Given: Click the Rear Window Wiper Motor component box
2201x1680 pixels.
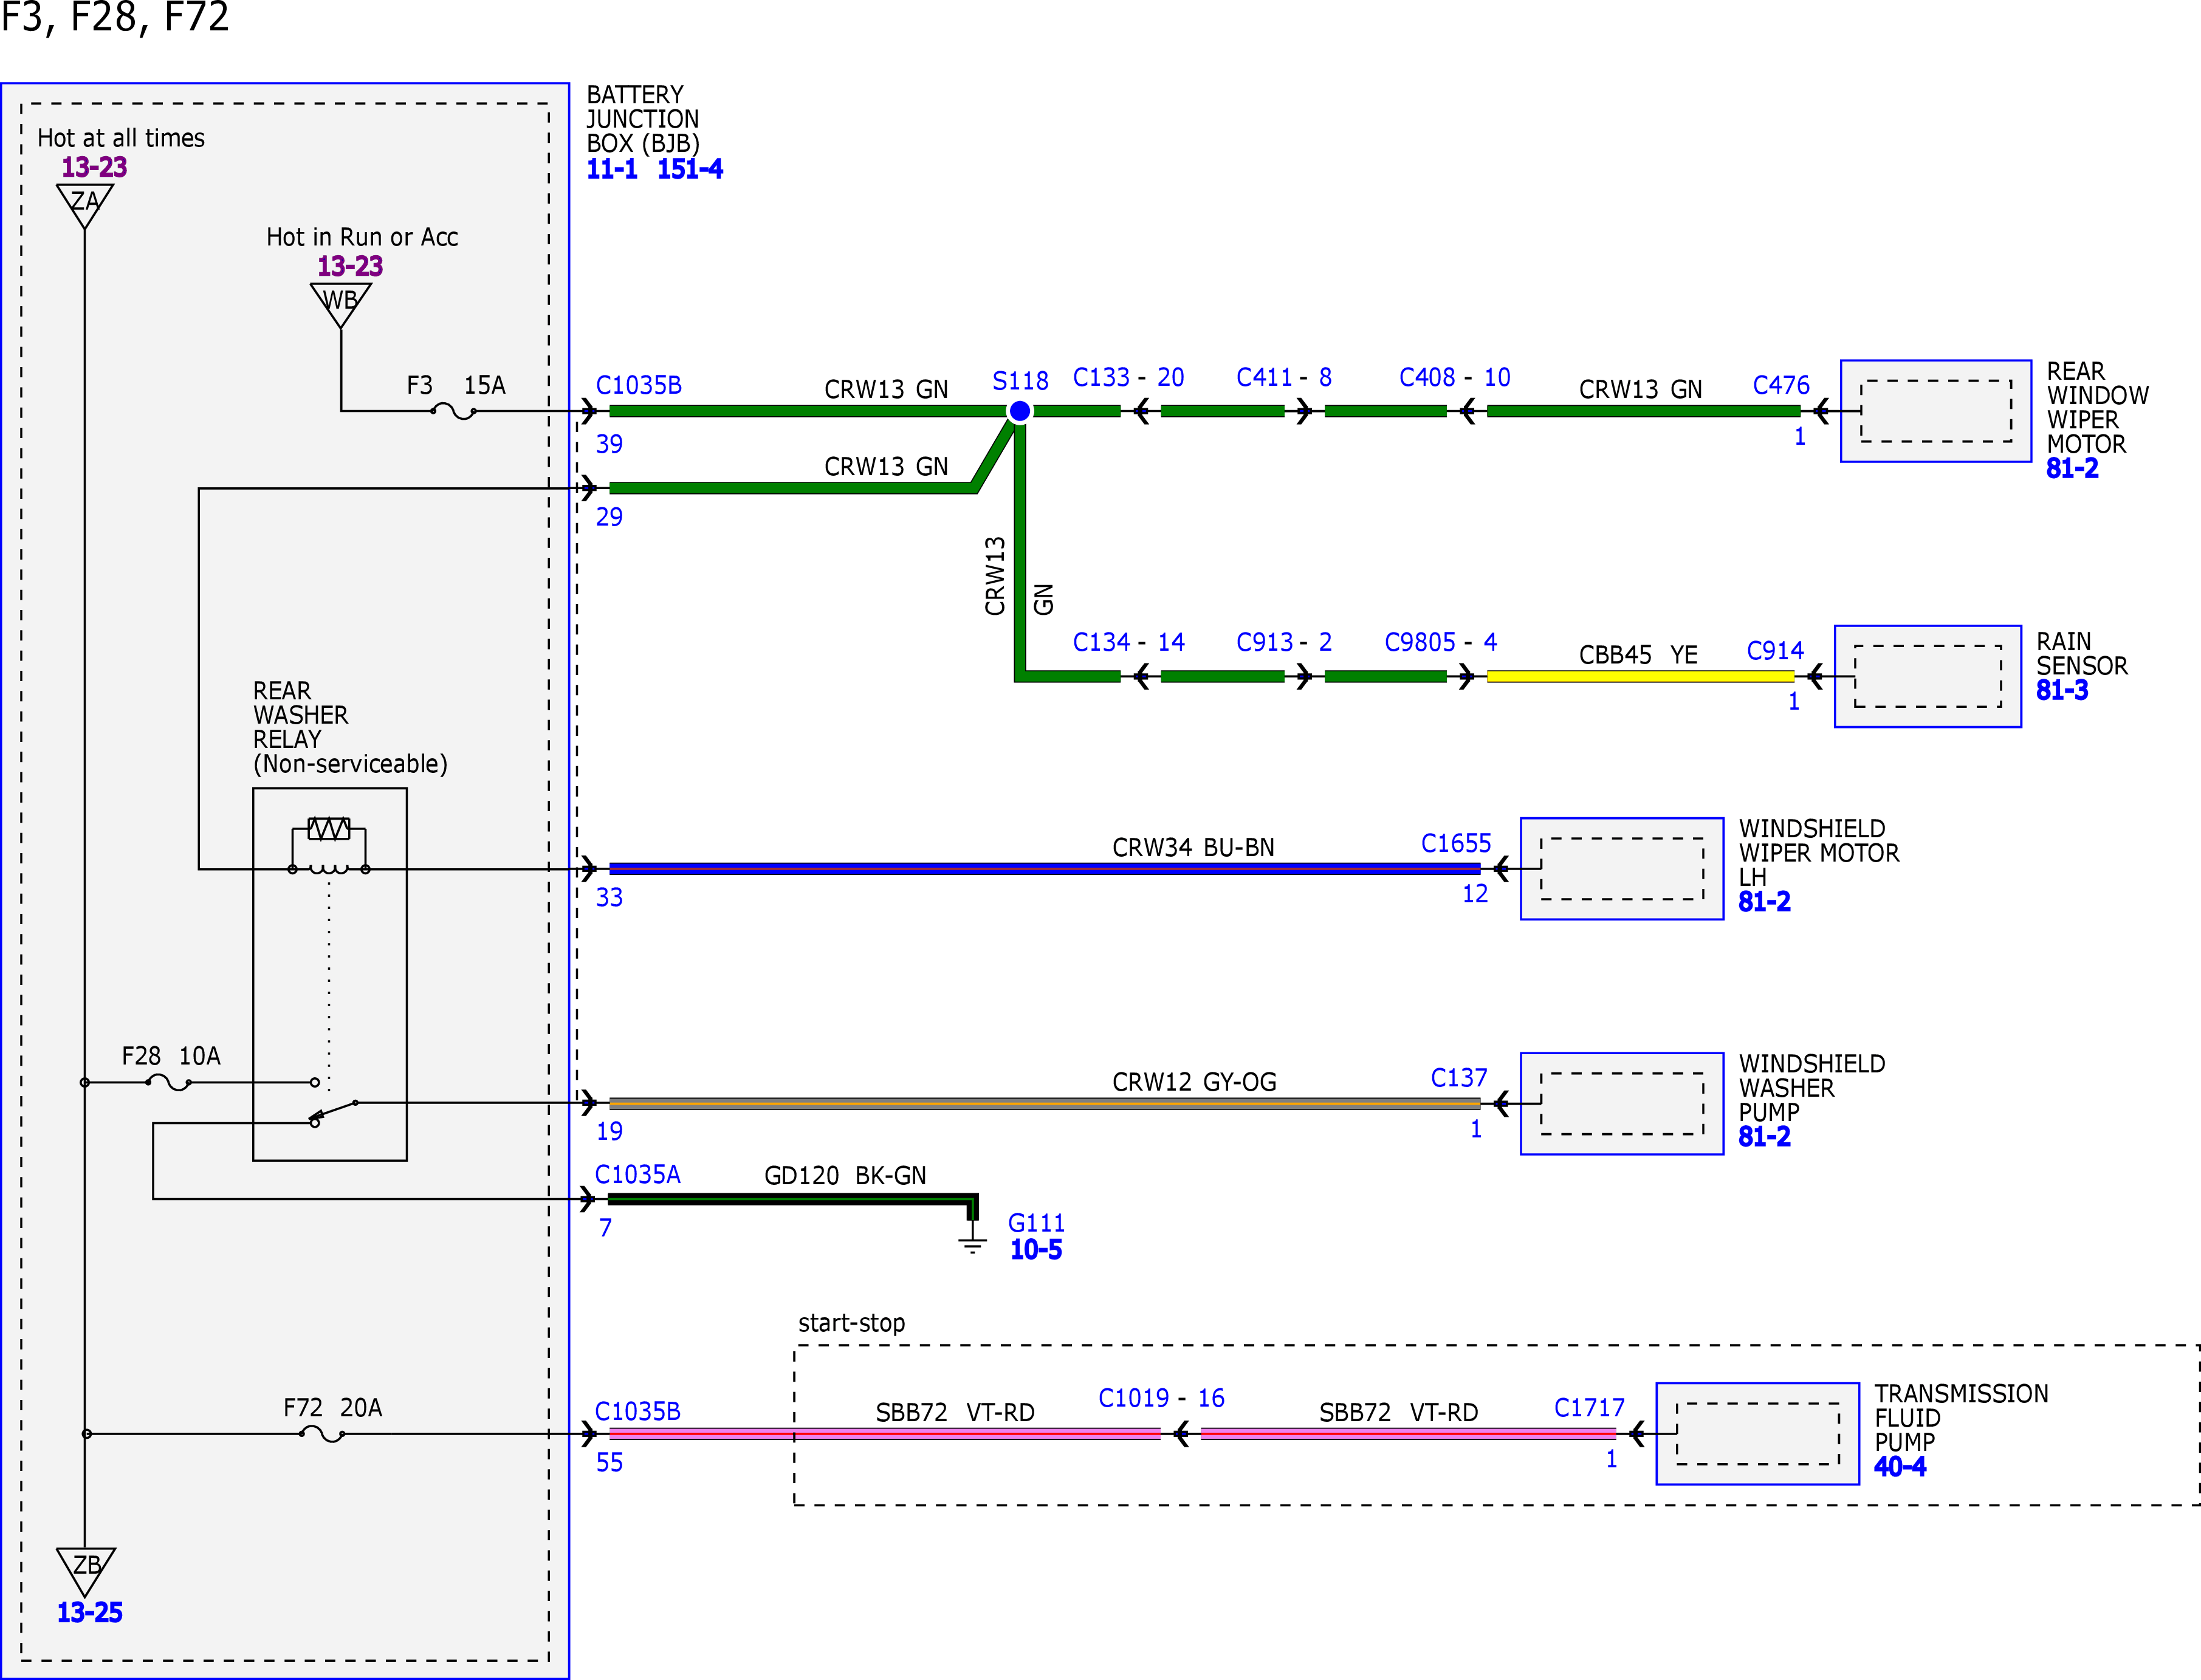Looking at the screenshot, I should click(1936, 411).
